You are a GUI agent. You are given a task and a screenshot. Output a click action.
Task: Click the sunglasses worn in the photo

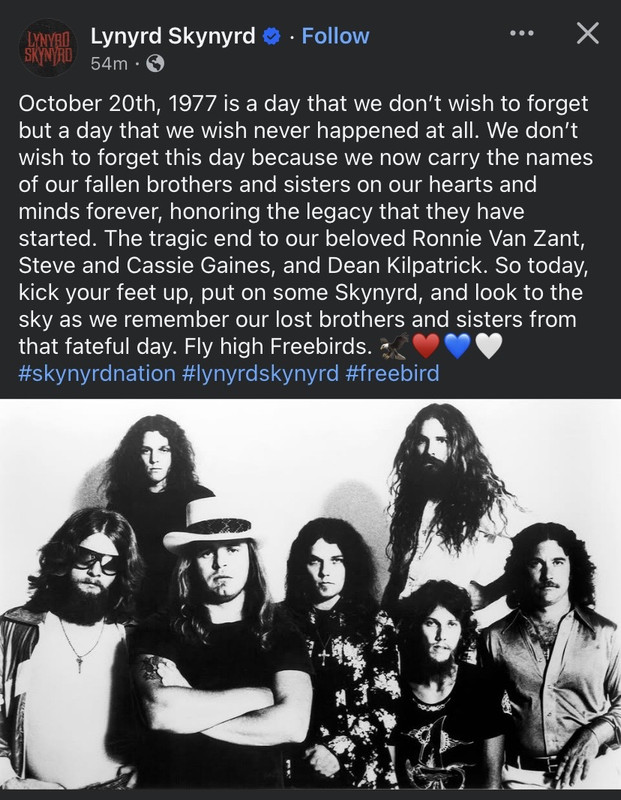pos(97,559)
